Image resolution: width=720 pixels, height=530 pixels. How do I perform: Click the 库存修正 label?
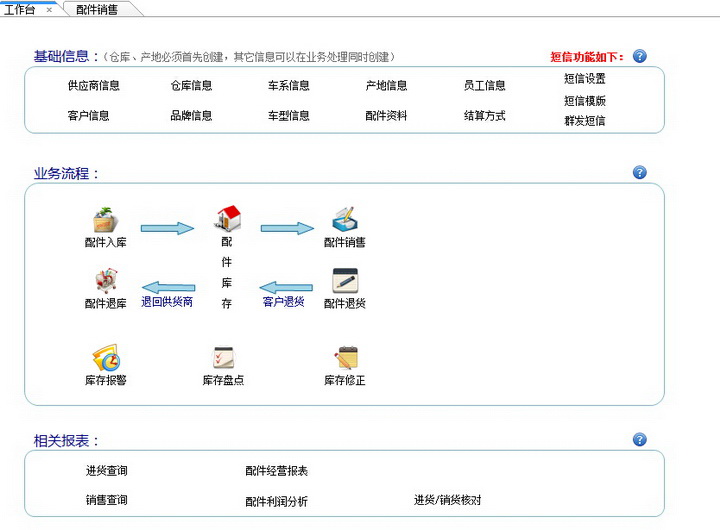point(345,380)
